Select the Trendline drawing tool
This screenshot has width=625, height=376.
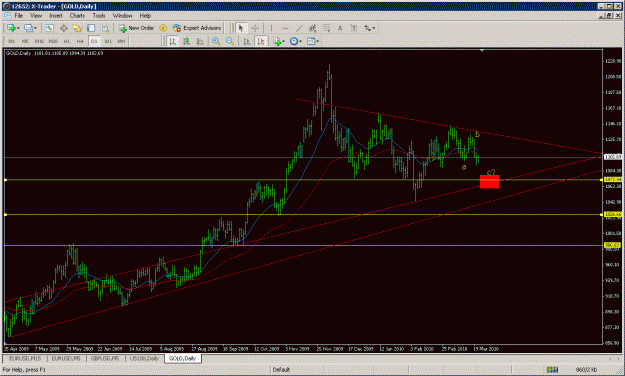coord(299,28)
